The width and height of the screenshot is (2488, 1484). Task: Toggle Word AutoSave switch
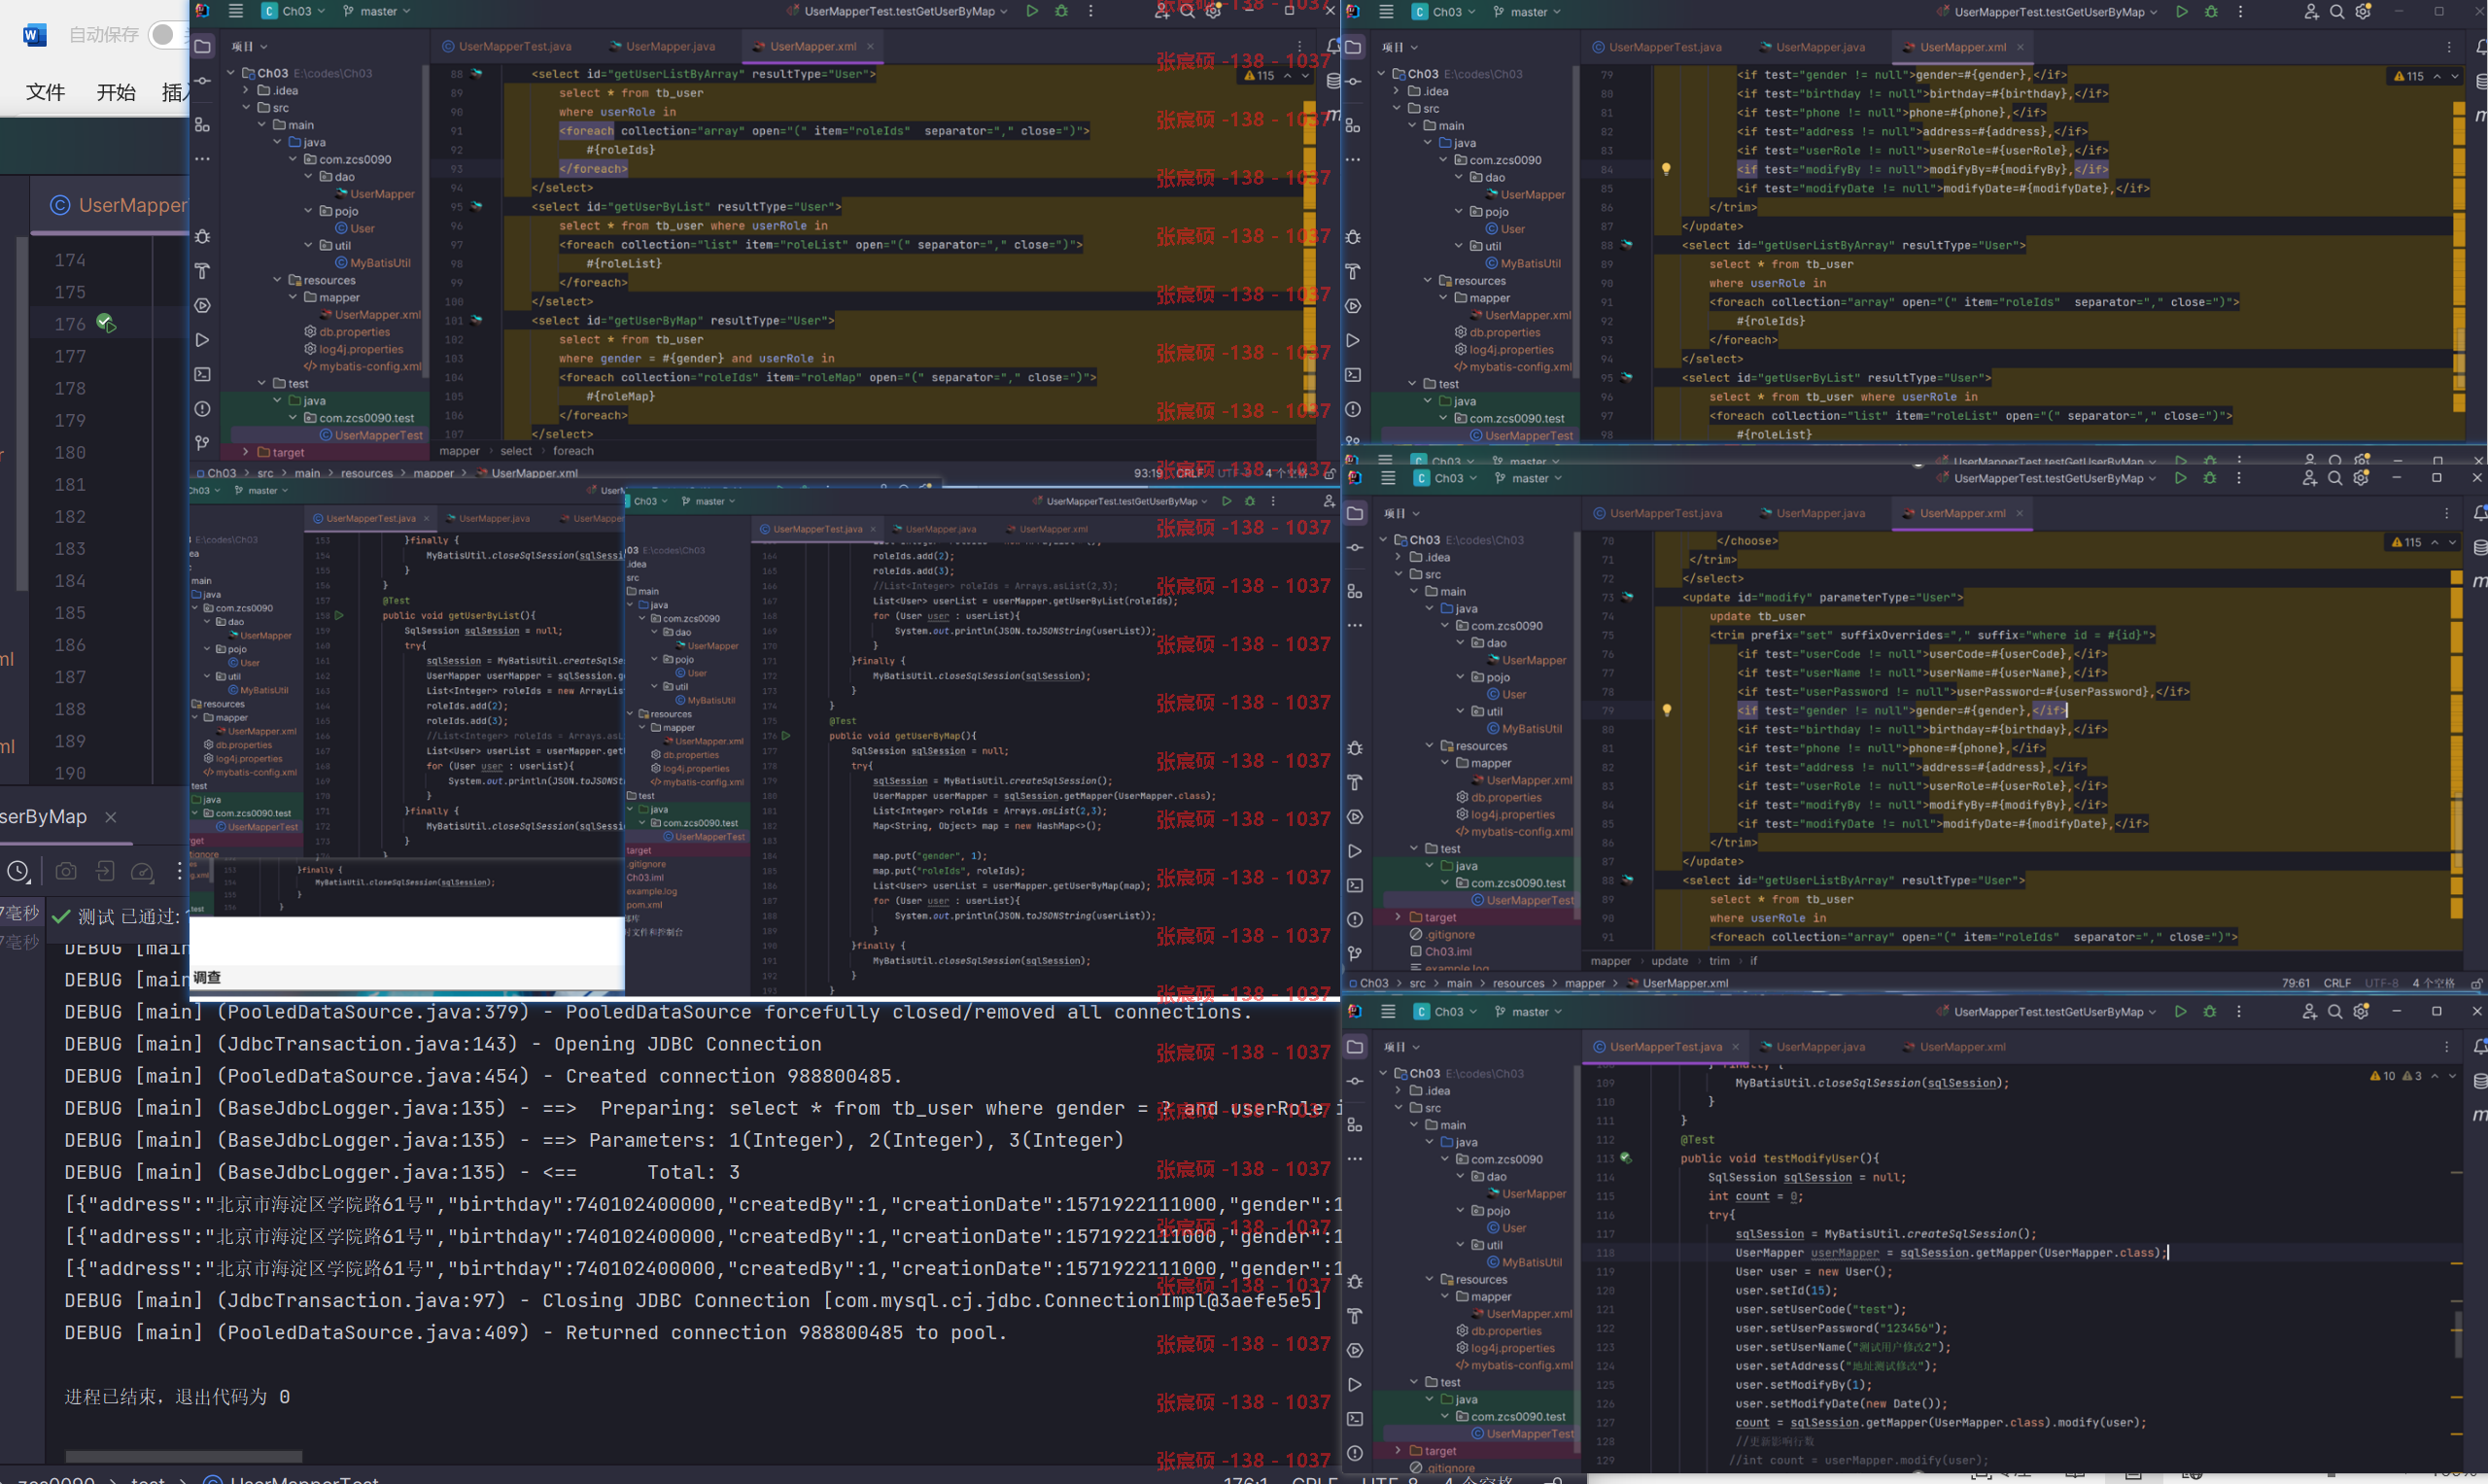tap(168, 35)
